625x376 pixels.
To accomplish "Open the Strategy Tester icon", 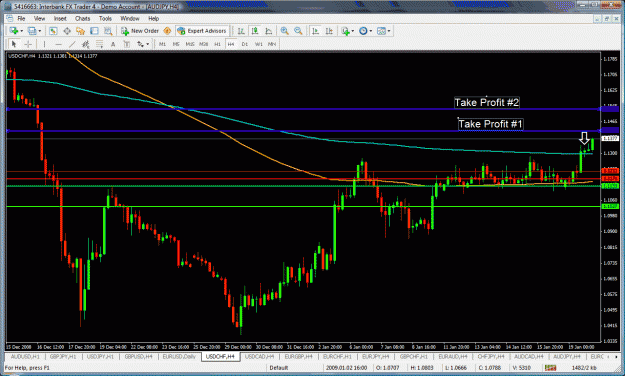I will click(x=108, y=31).
